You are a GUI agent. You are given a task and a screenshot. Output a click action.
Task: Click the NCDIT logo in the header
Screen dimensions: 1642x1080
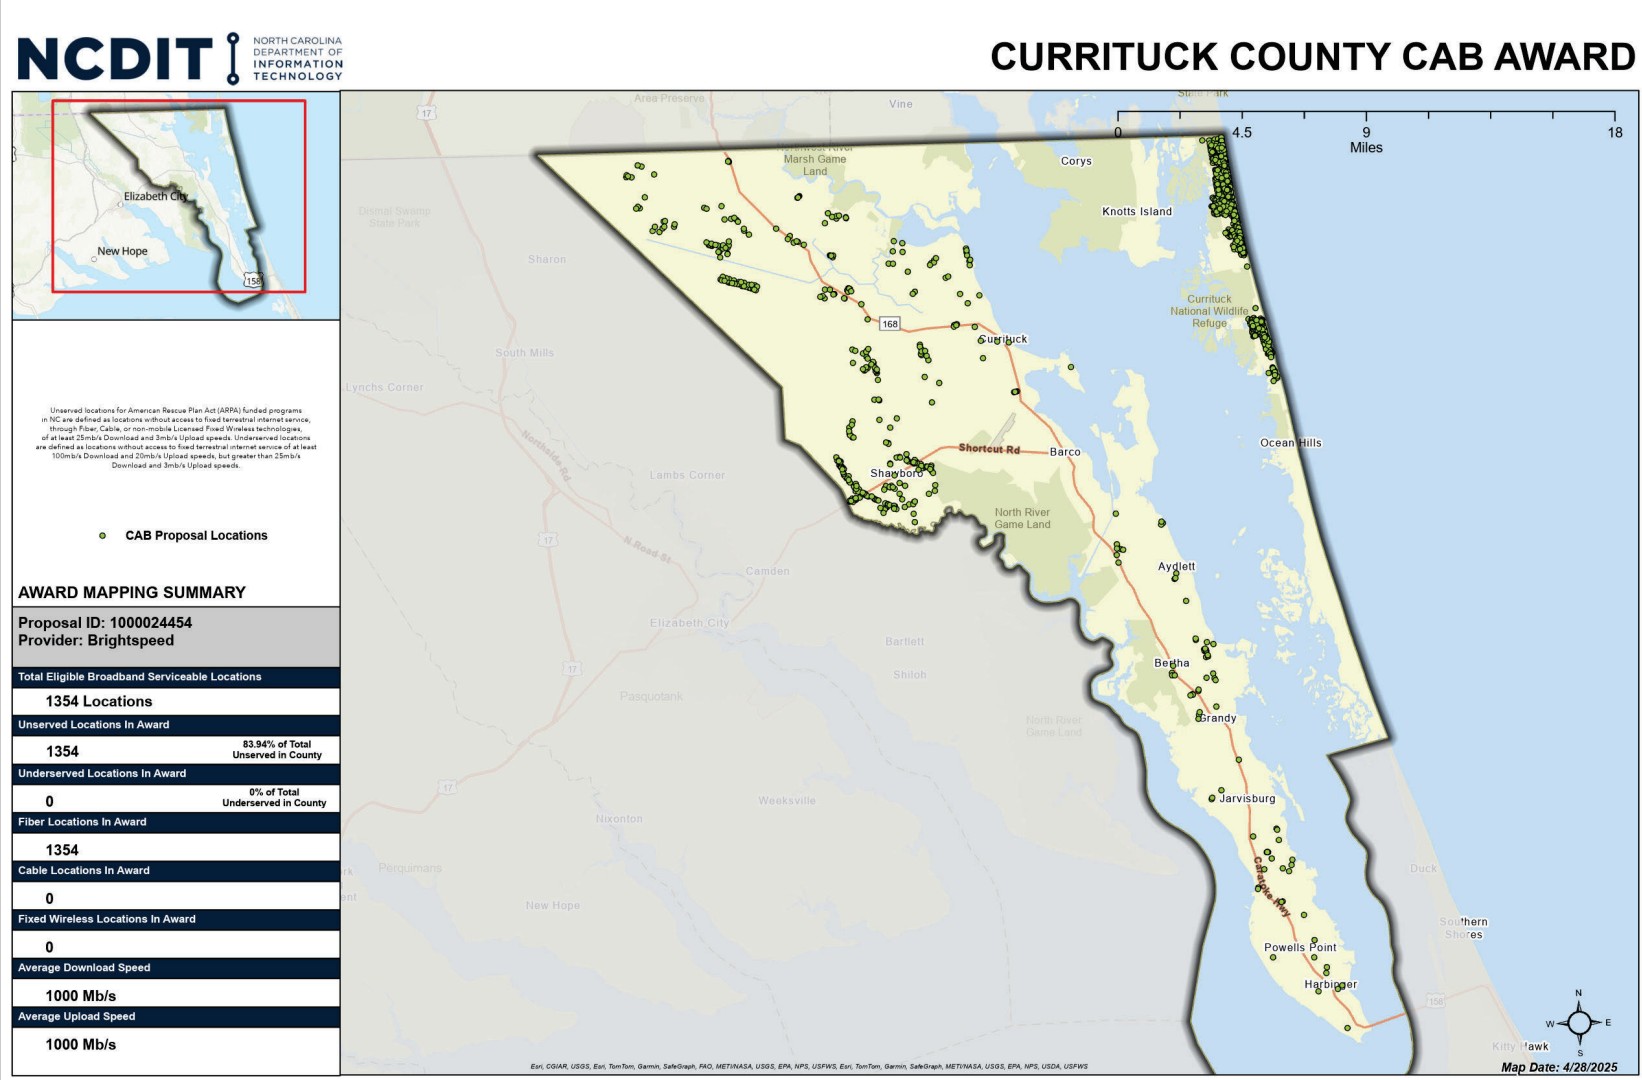coord(115,58)
